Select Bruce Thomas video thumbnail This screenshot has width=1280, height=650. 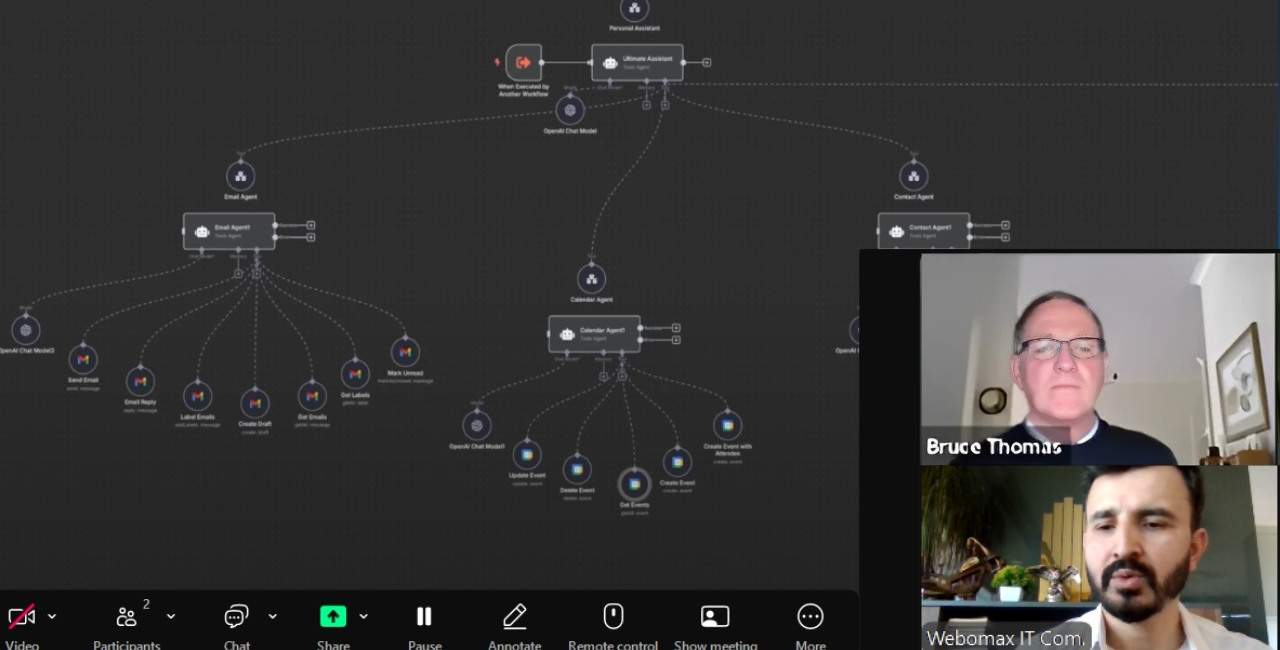point(1098,359)
